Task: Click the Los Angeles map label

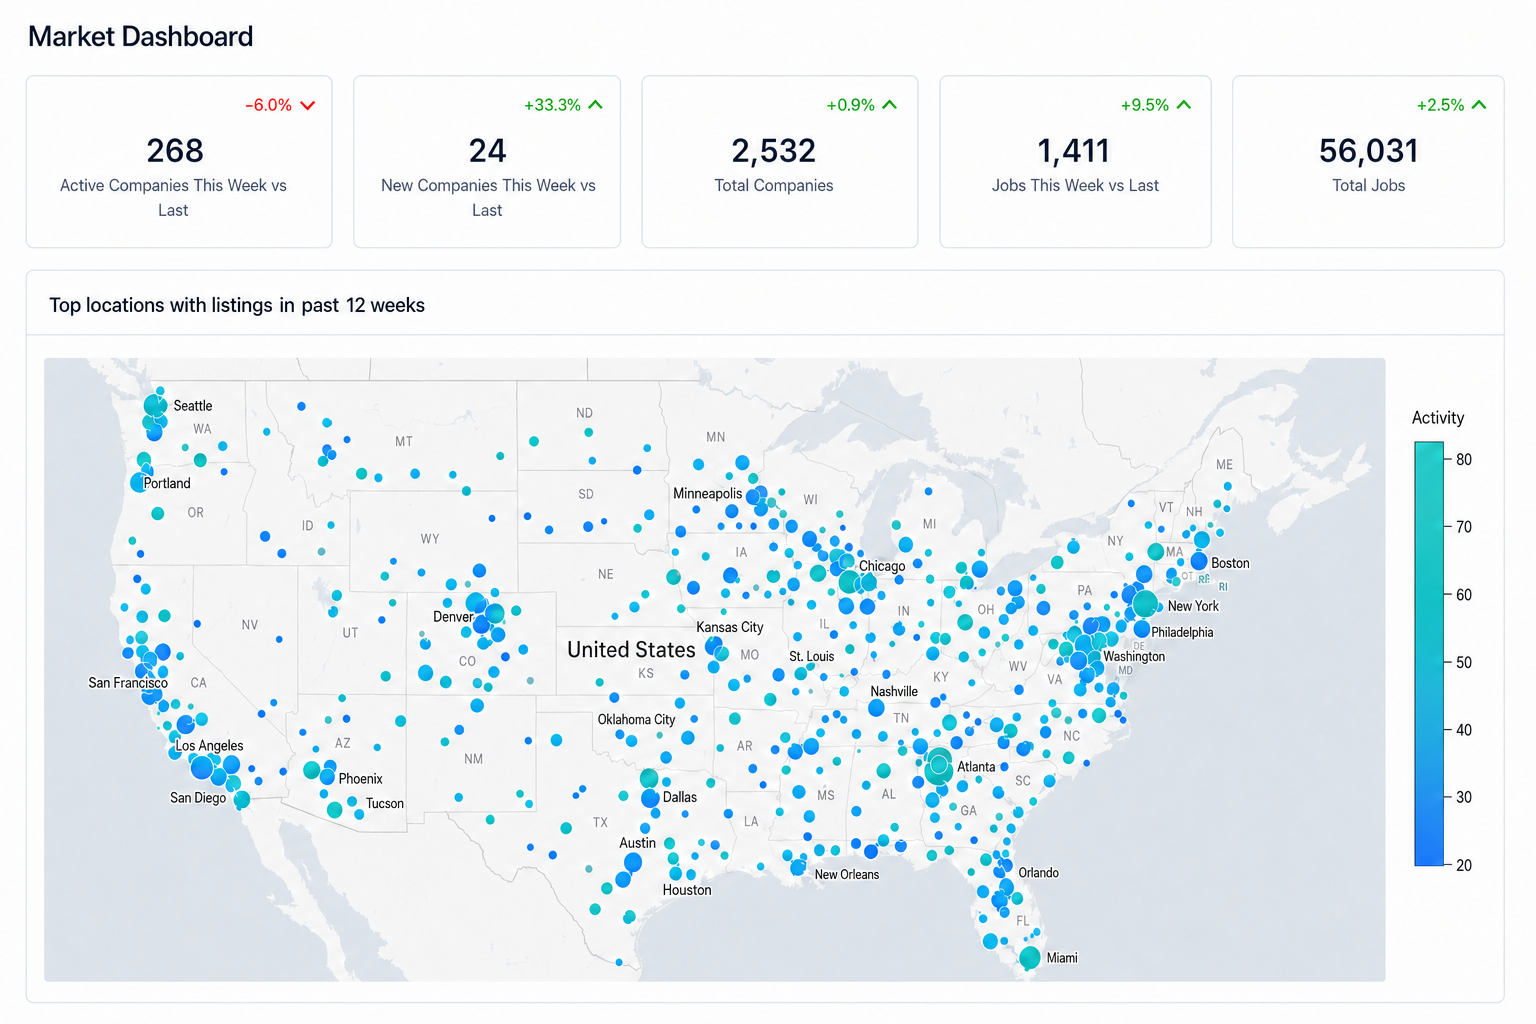Action: click(x=210, y=746)
